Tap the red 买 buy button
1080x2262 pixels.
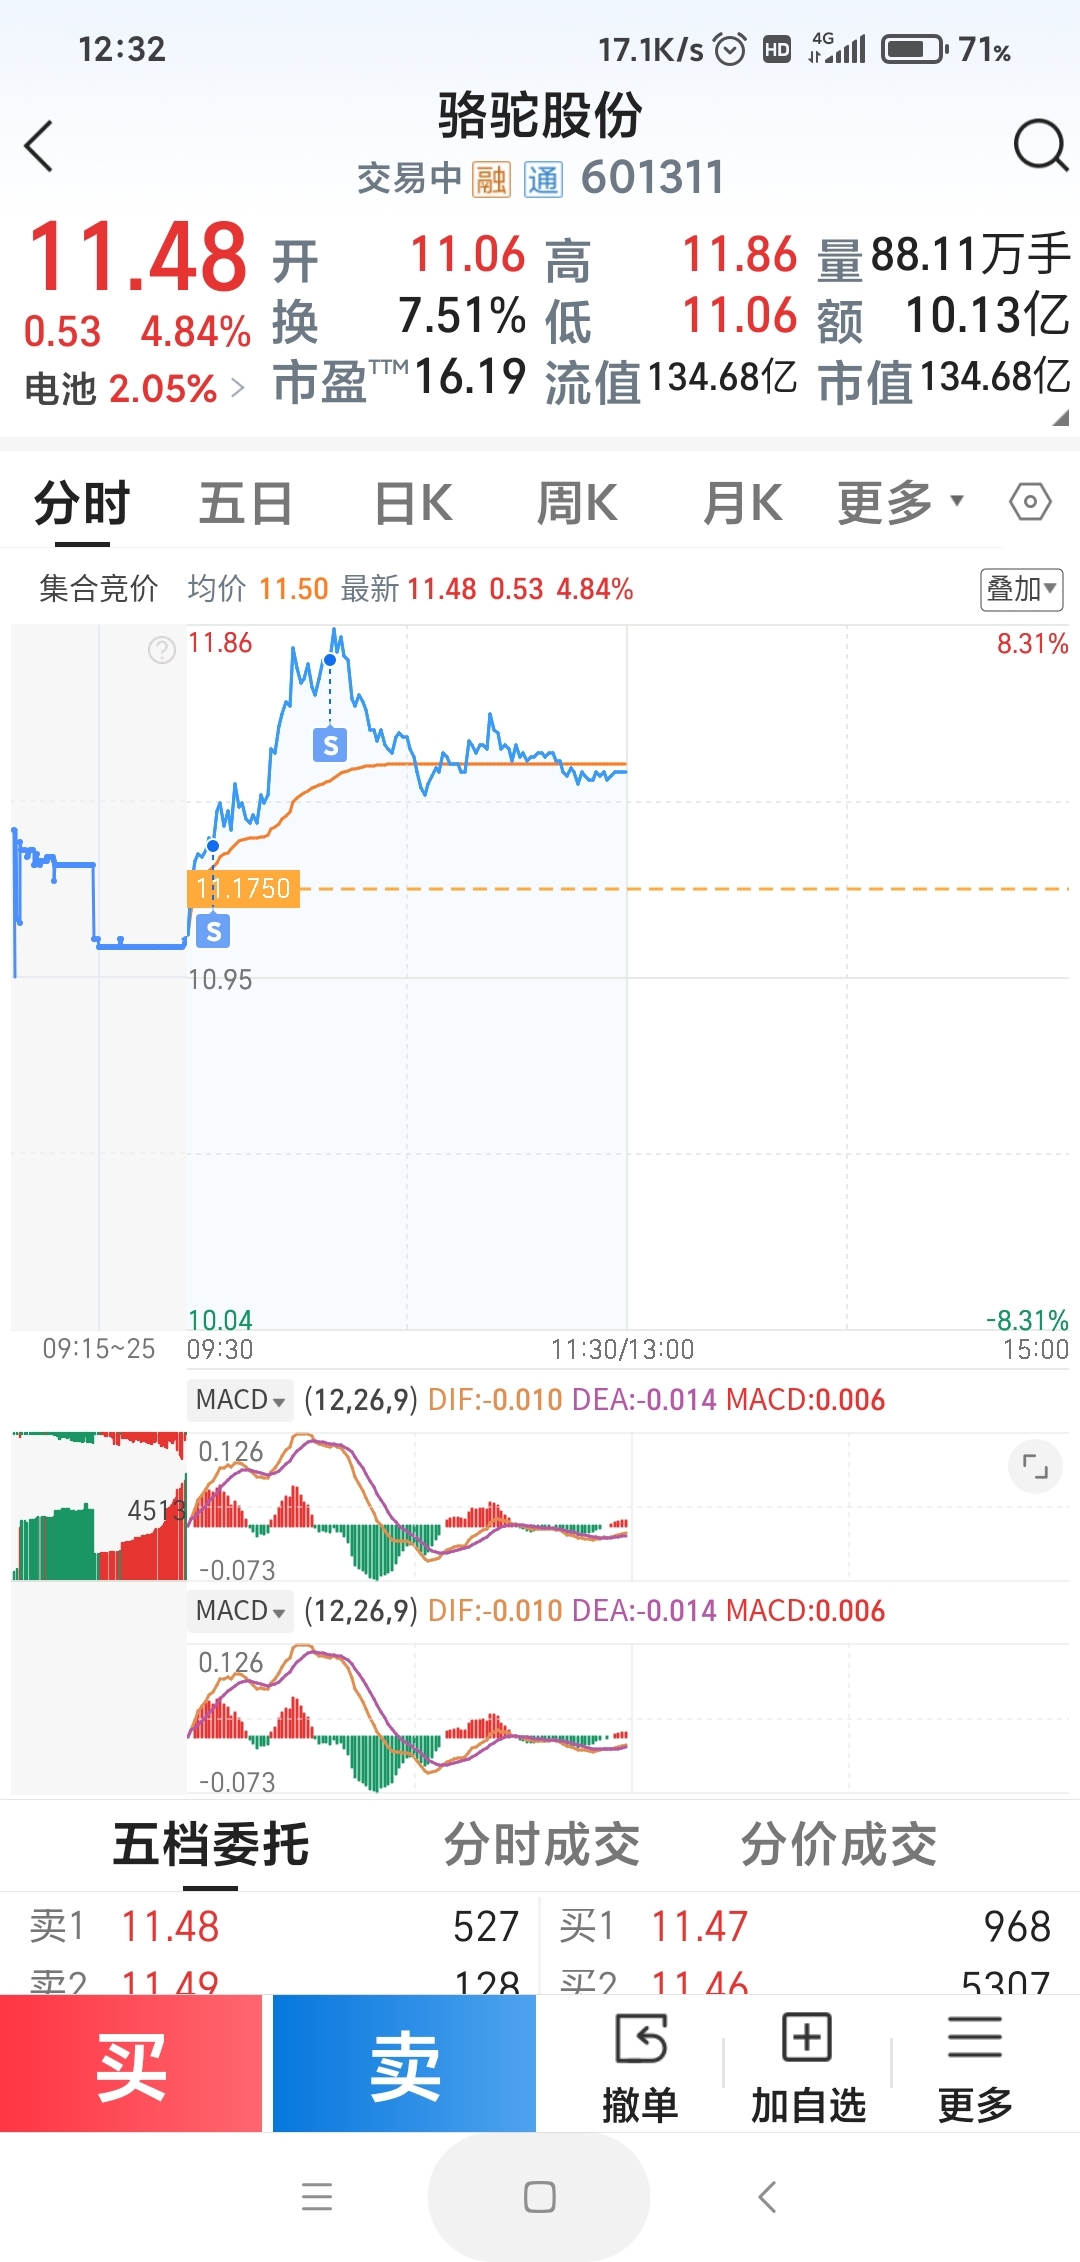131,2063
